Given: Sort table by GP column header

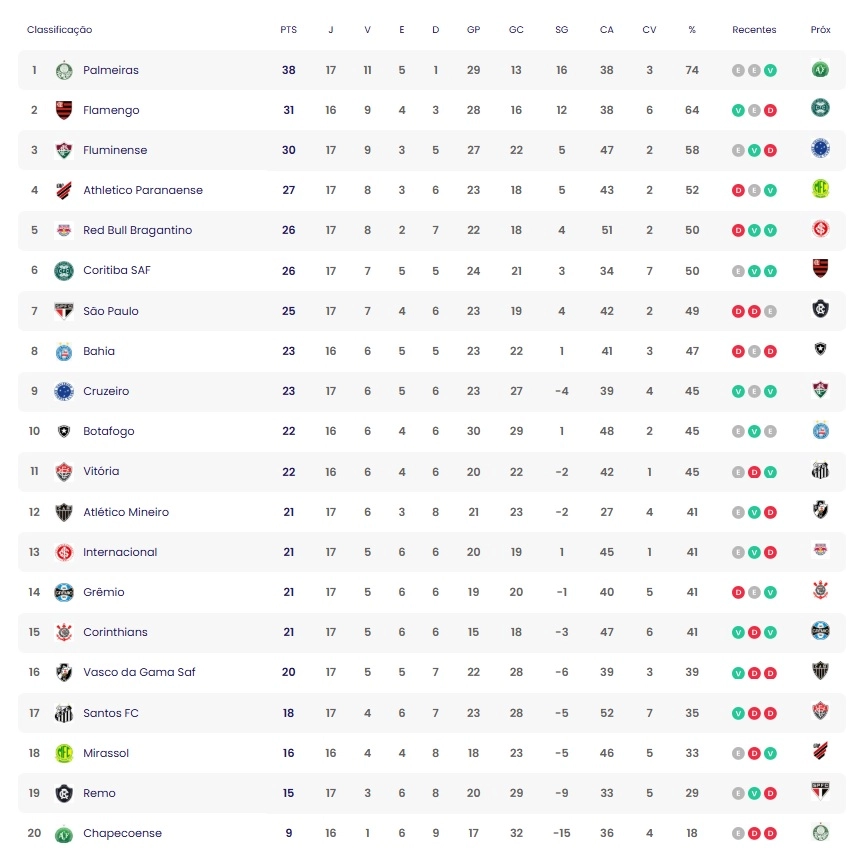Looking at the screenshot, I should point(473,30).
